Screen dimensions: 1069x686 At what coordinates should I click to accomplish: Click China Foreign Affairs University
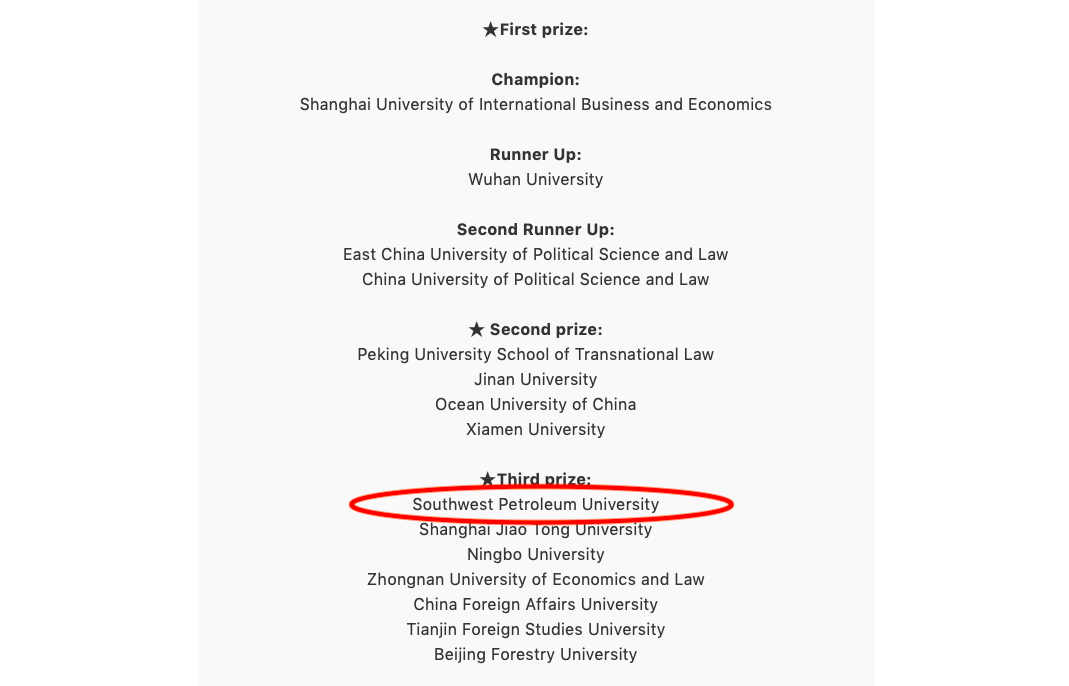535,605
